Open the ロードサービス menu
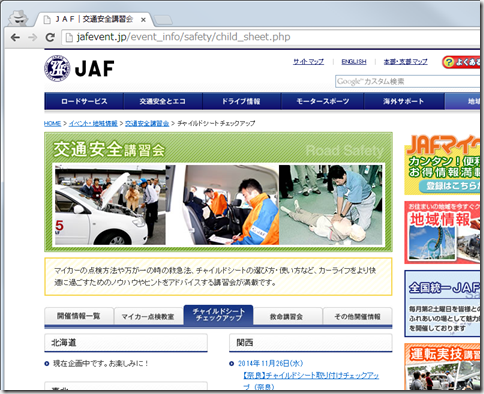Image resolution: width=484 pixels, height=394 pixels. click(x=84, y=101)
